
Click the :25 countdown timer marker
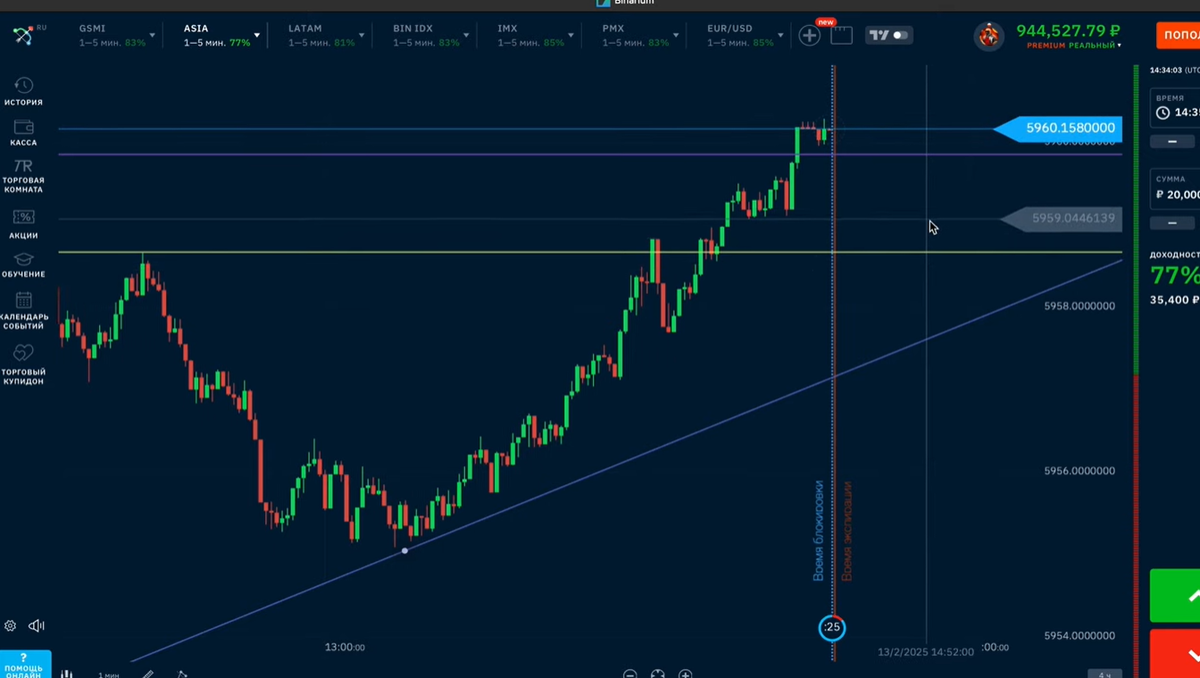coord(832,628)
